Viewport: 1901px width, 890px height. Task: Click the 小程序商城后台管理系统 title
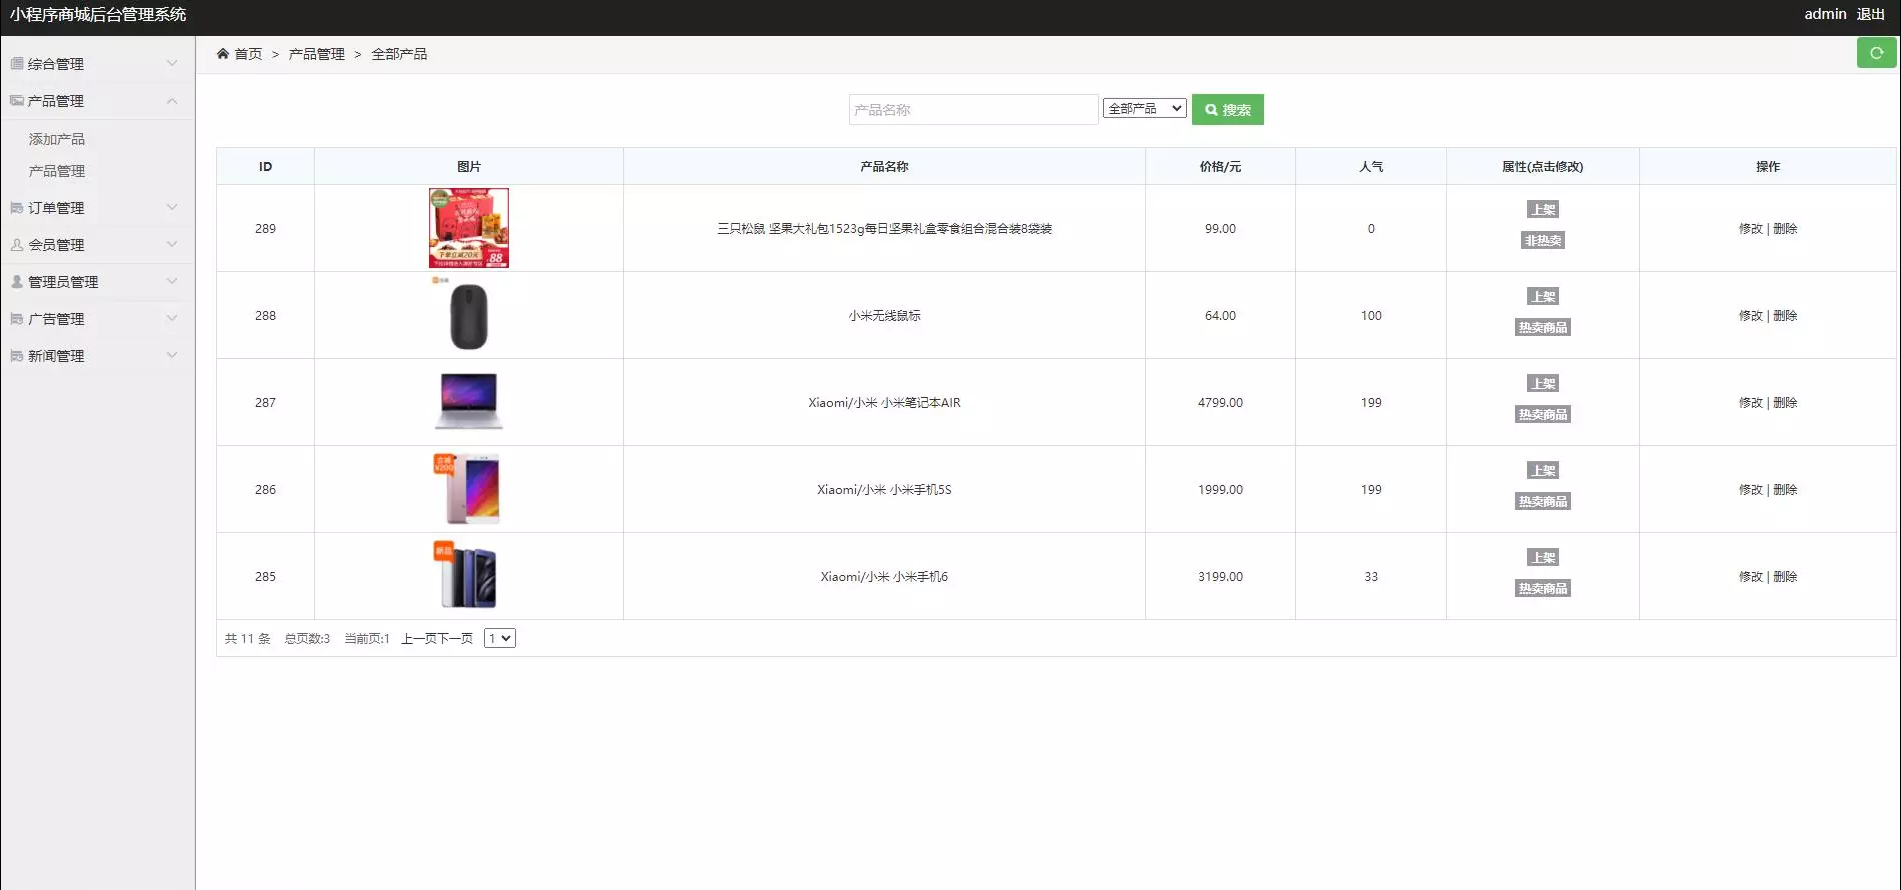point(98,14)
